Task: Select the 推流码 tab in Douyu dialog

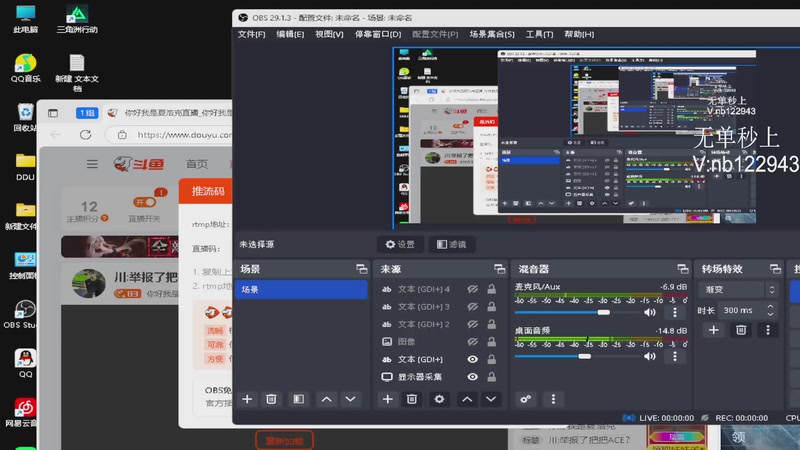Action: [x=208, y=191]
